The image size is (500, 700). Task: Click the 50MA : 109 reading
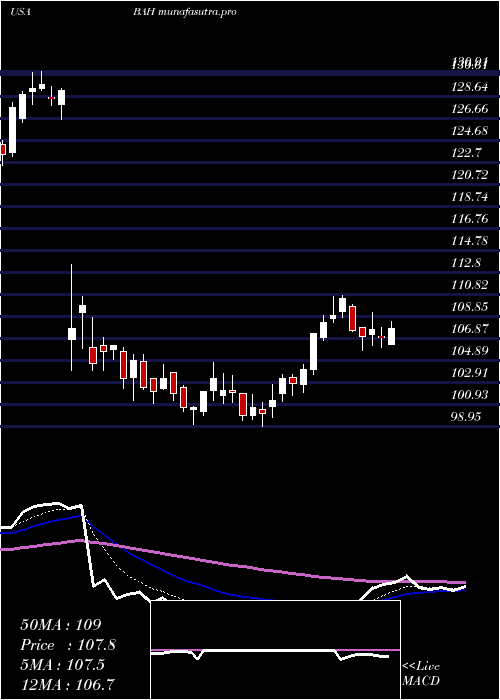[61, 625]
